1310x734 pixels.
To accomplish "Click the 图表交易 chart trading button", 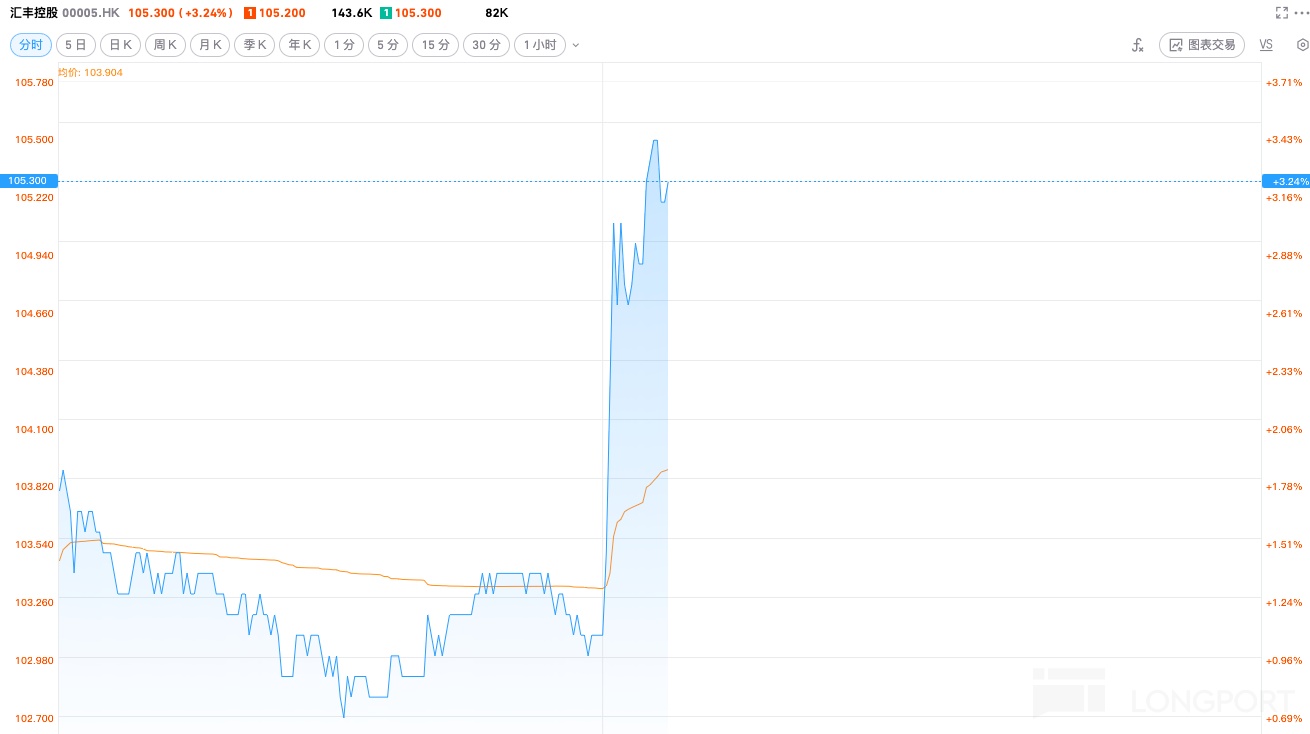I will pyautogui.click(x=1202, y=45).
